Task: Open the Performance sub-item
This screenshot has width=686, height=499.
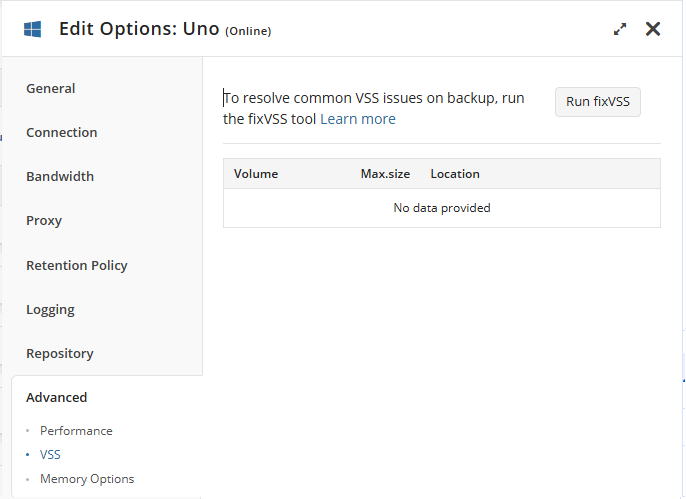Action: 76,431
